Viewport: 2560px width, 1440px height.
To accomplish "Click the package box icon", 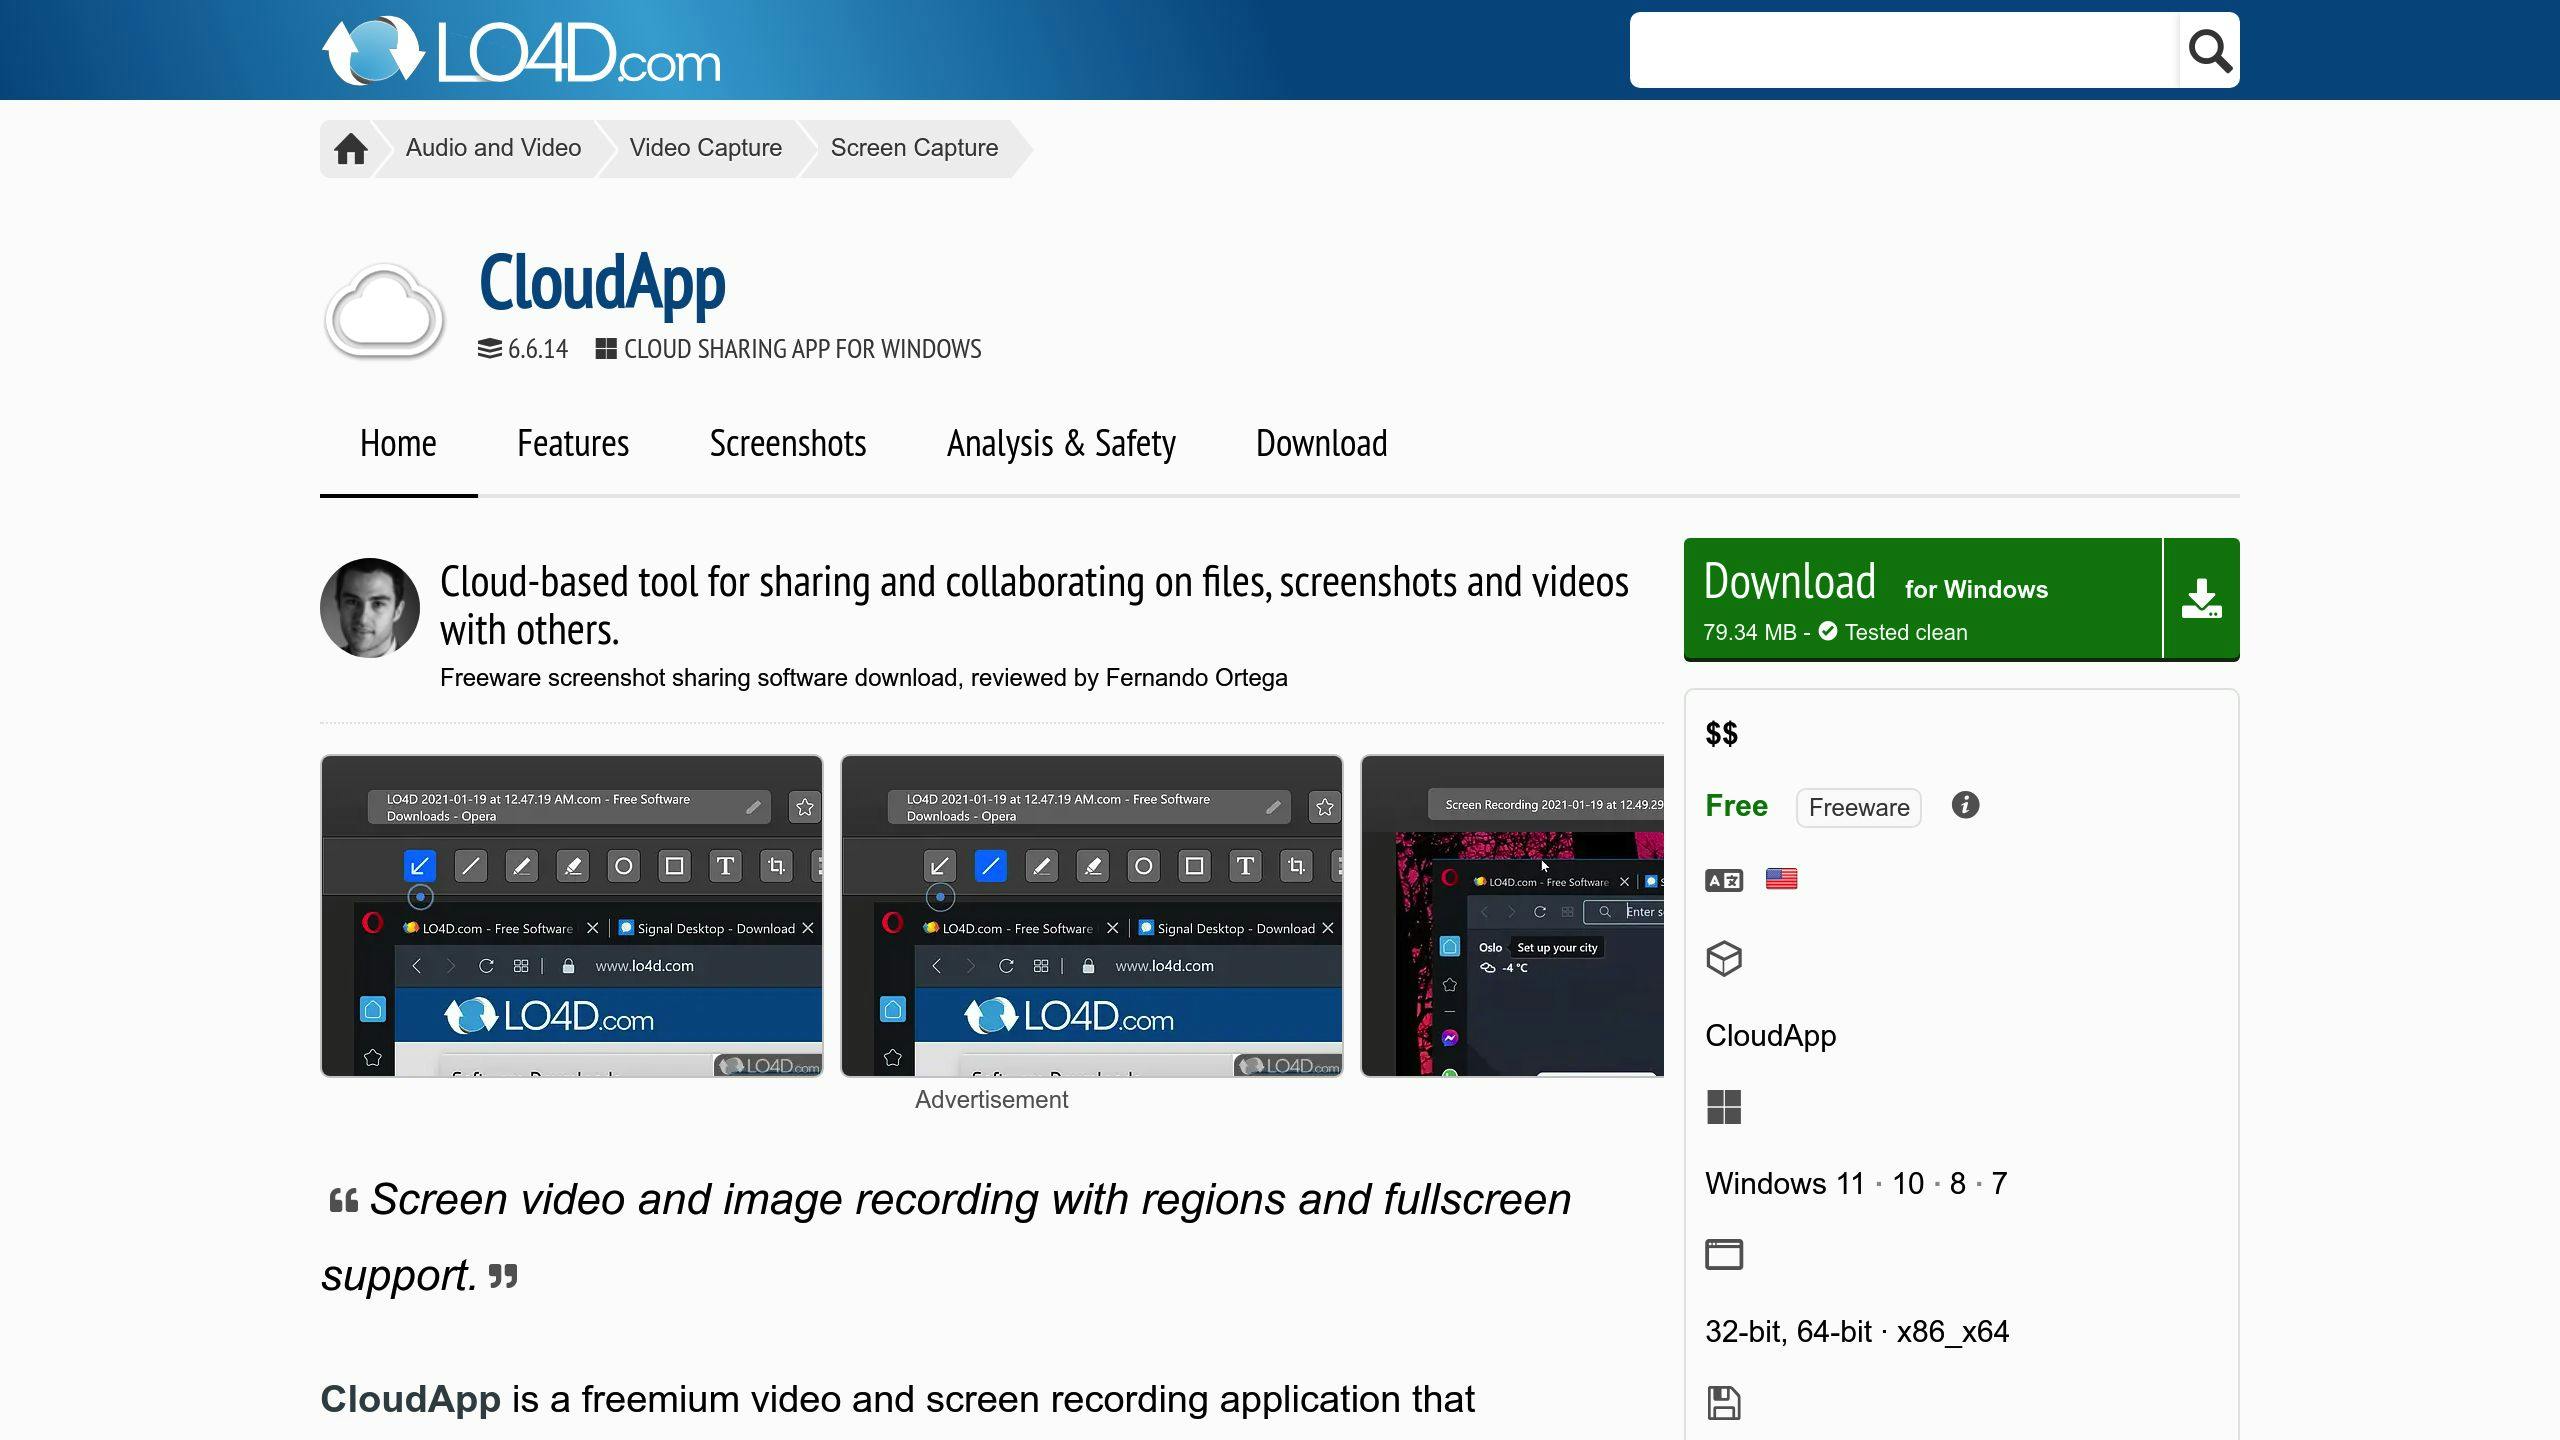I will (1724, 959).
